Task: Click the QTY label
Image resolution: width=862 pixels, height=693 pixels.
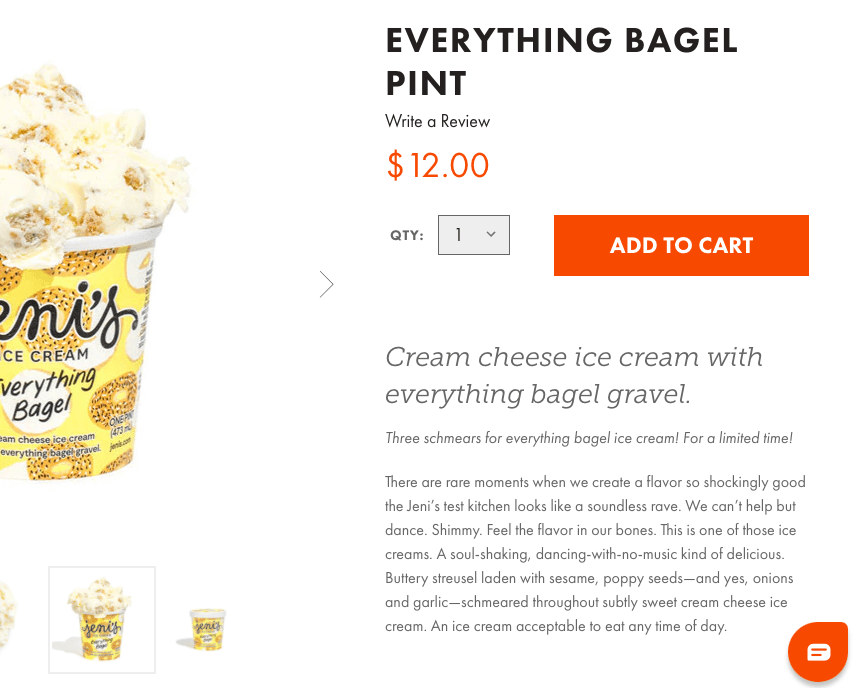Action: 407,235
